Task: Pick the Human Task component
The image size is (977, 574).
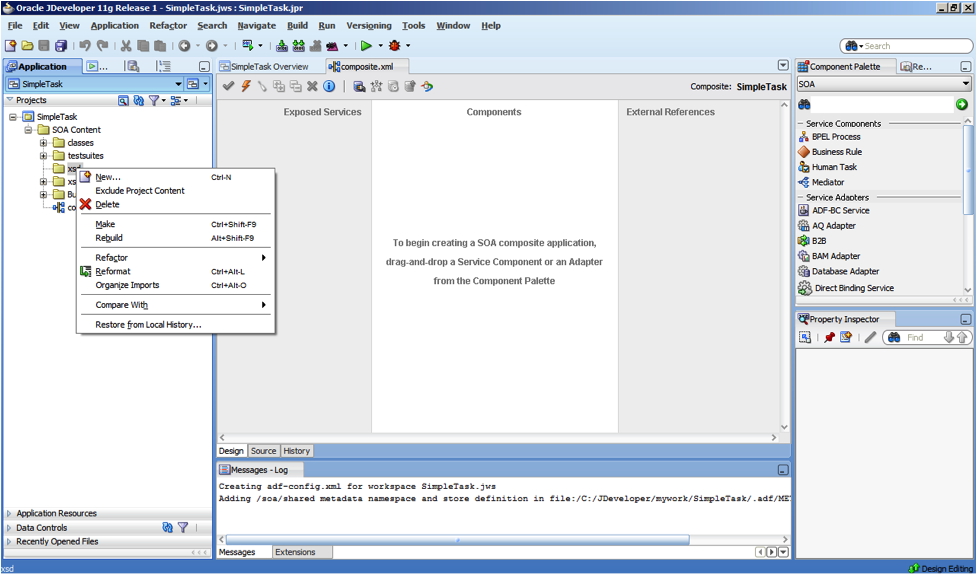Action: tap(833, 167)
